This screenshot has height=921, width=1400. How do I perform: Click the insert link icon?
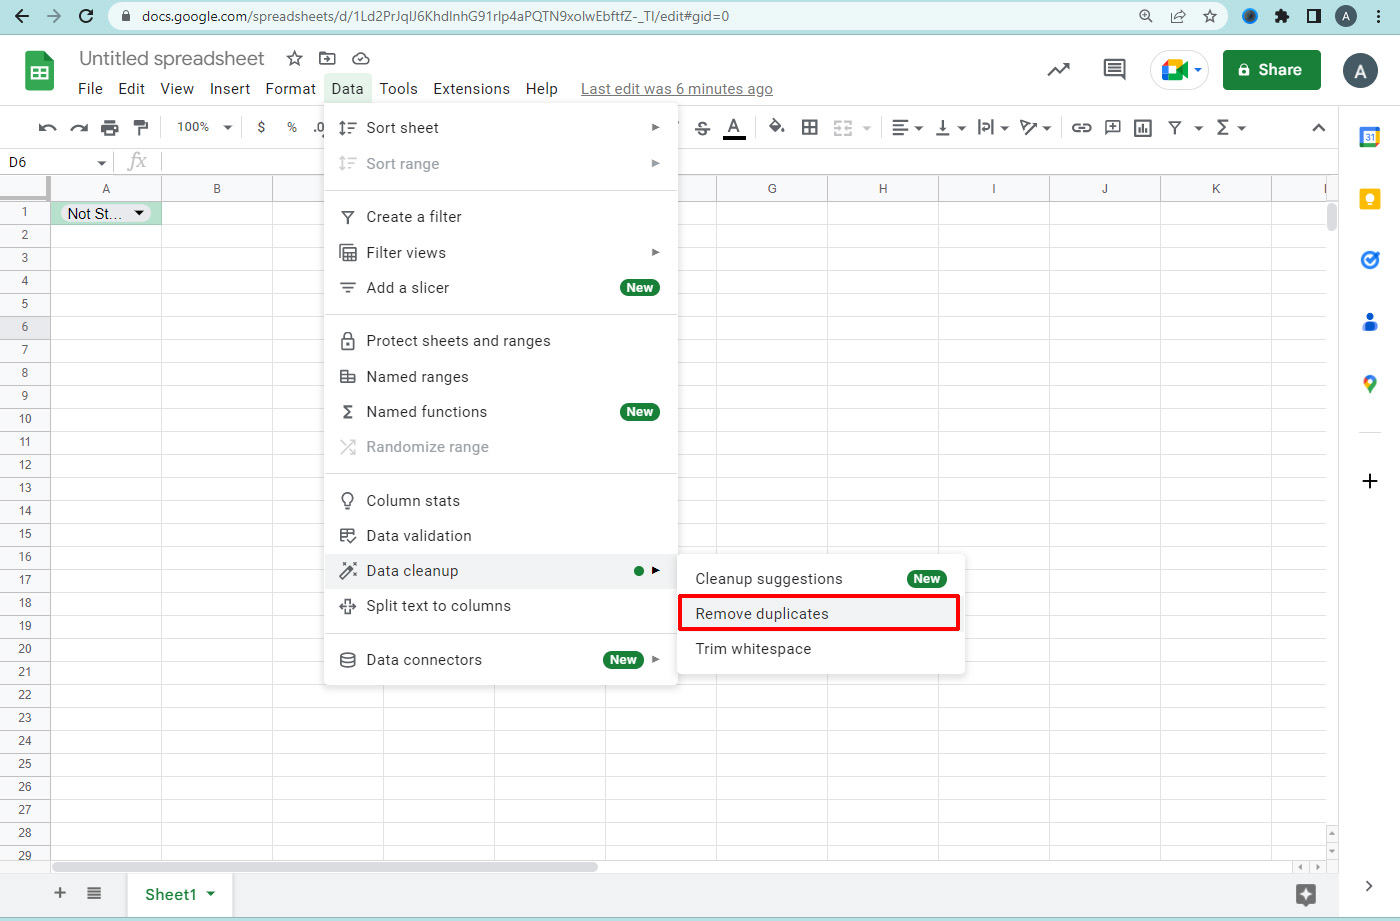coord(1081,127)
